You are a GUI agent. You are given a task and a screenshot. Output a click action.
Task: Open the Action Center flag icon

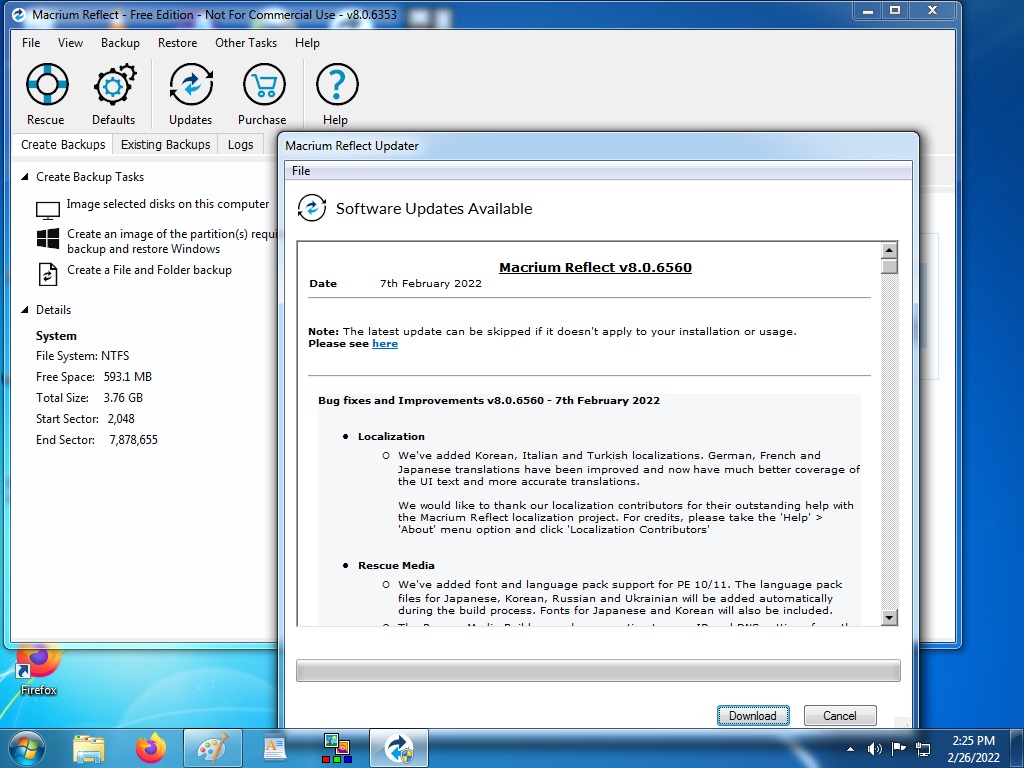coord(899,748)
